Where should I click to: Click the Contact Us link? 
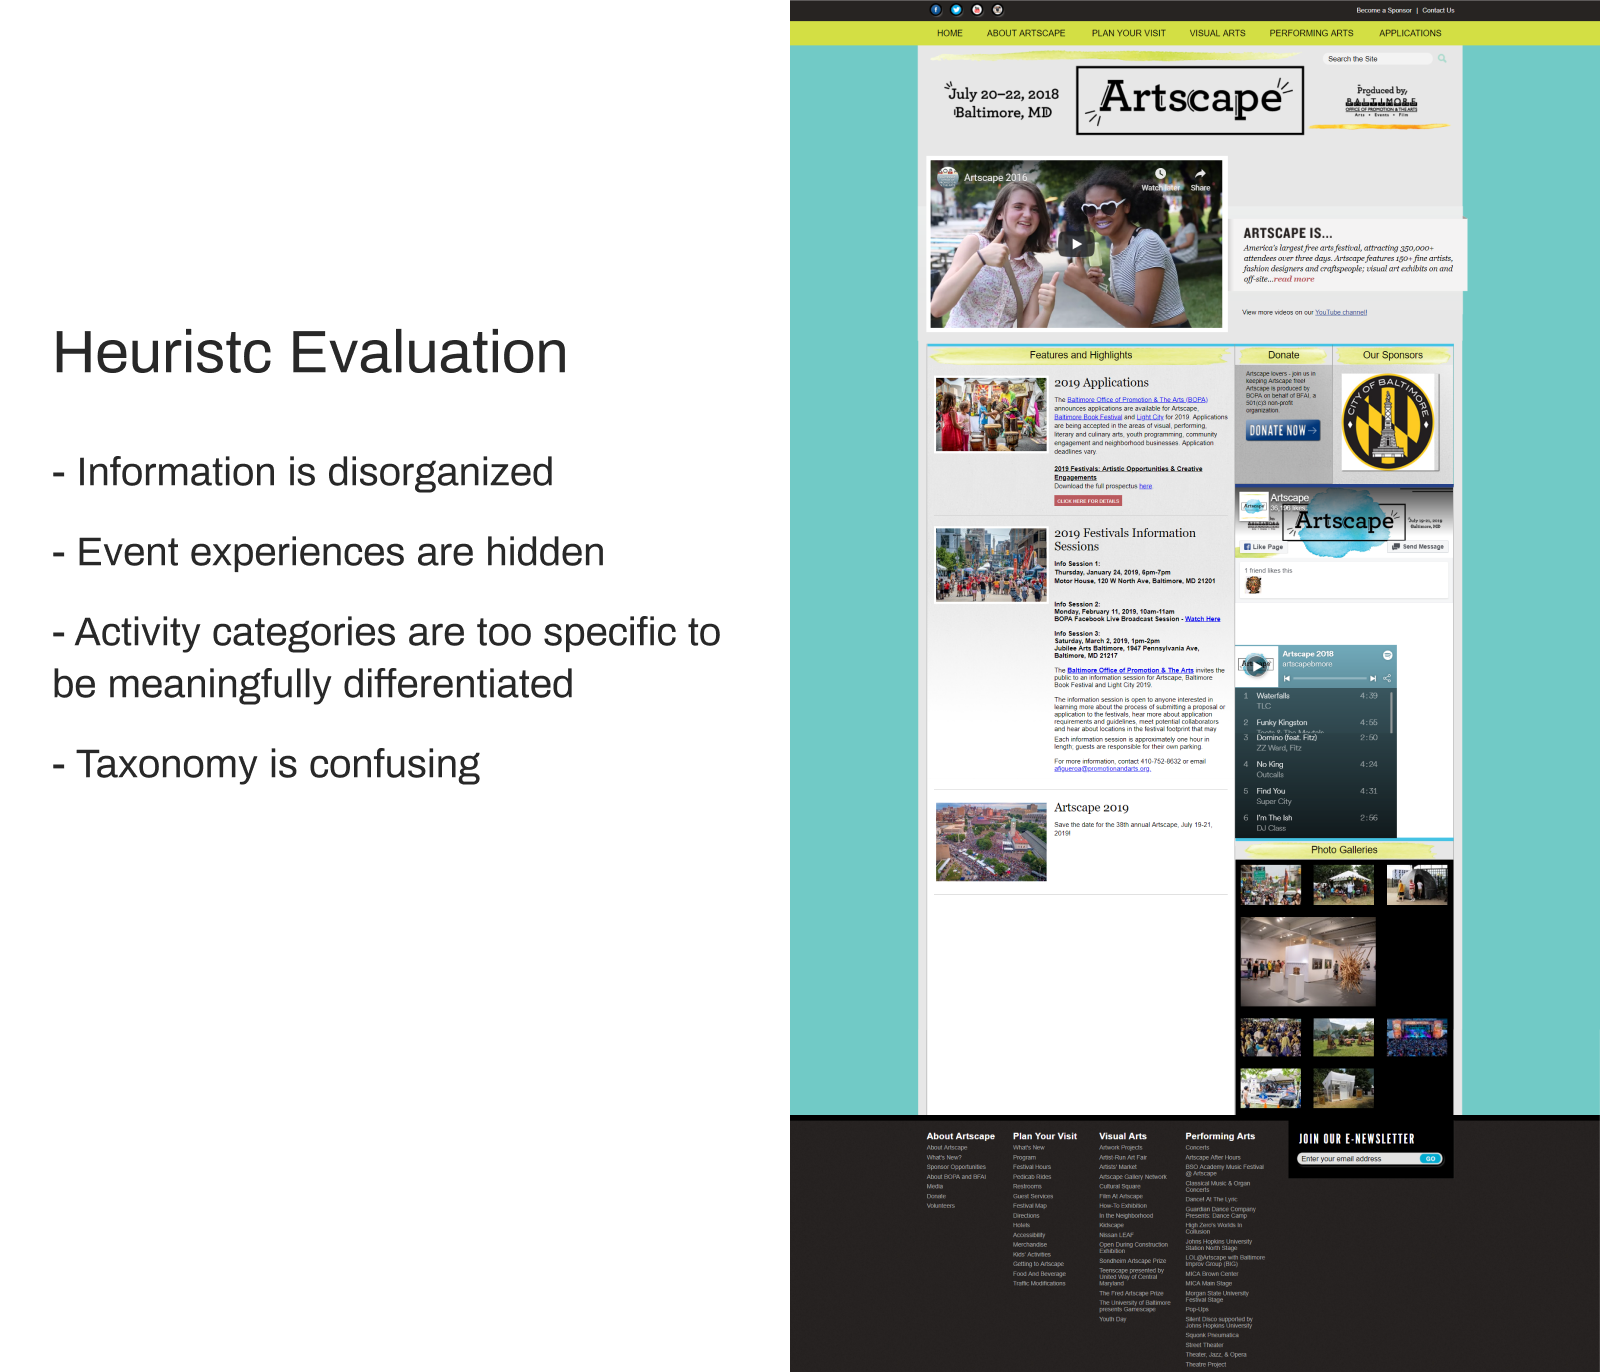point(1438,10)
